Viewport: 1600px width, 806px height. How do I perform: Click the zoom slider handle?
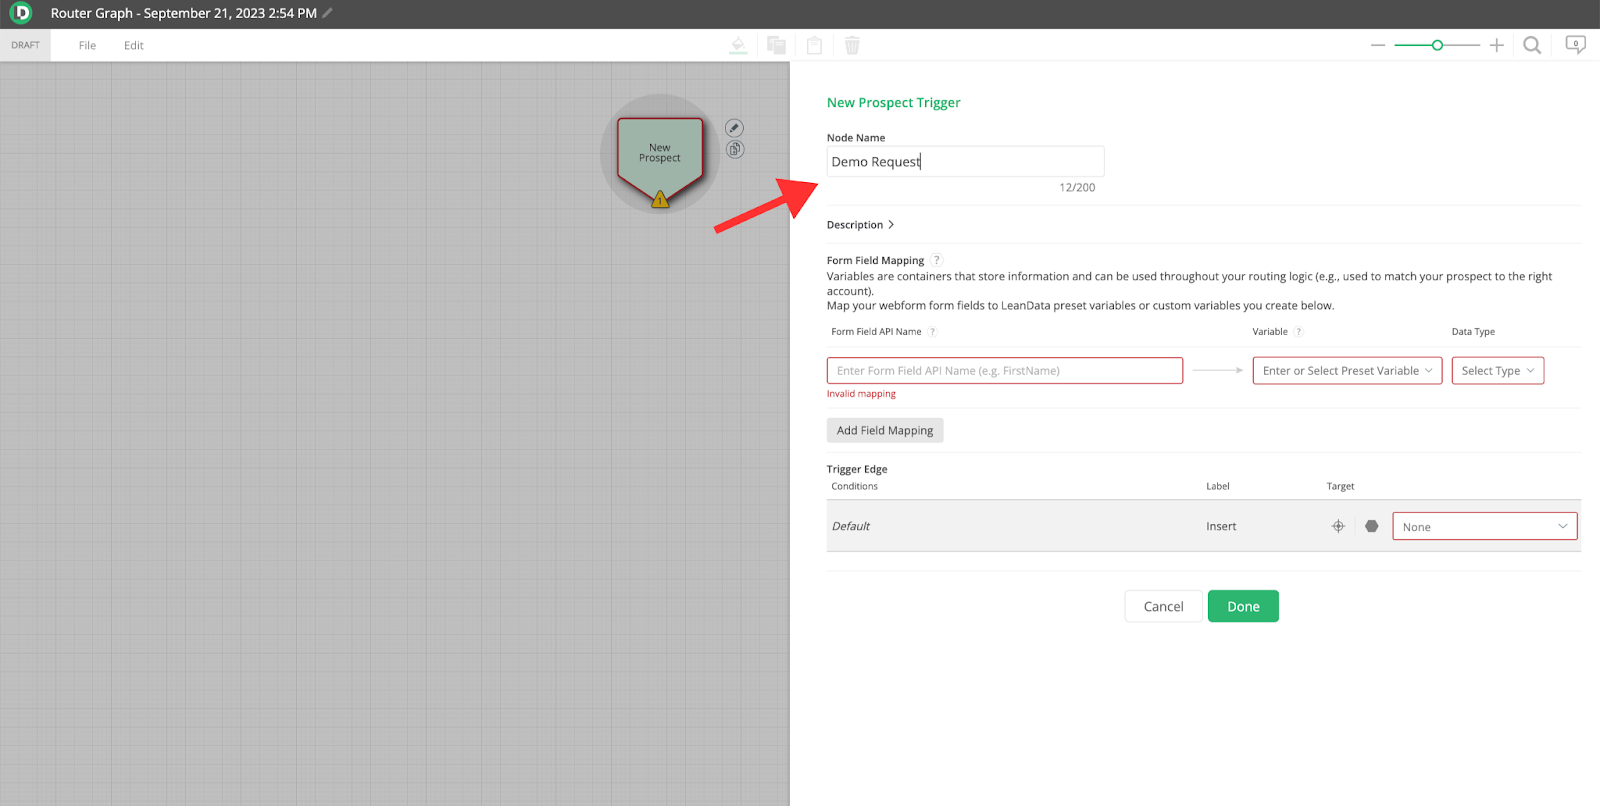(x=1437, y=45)
